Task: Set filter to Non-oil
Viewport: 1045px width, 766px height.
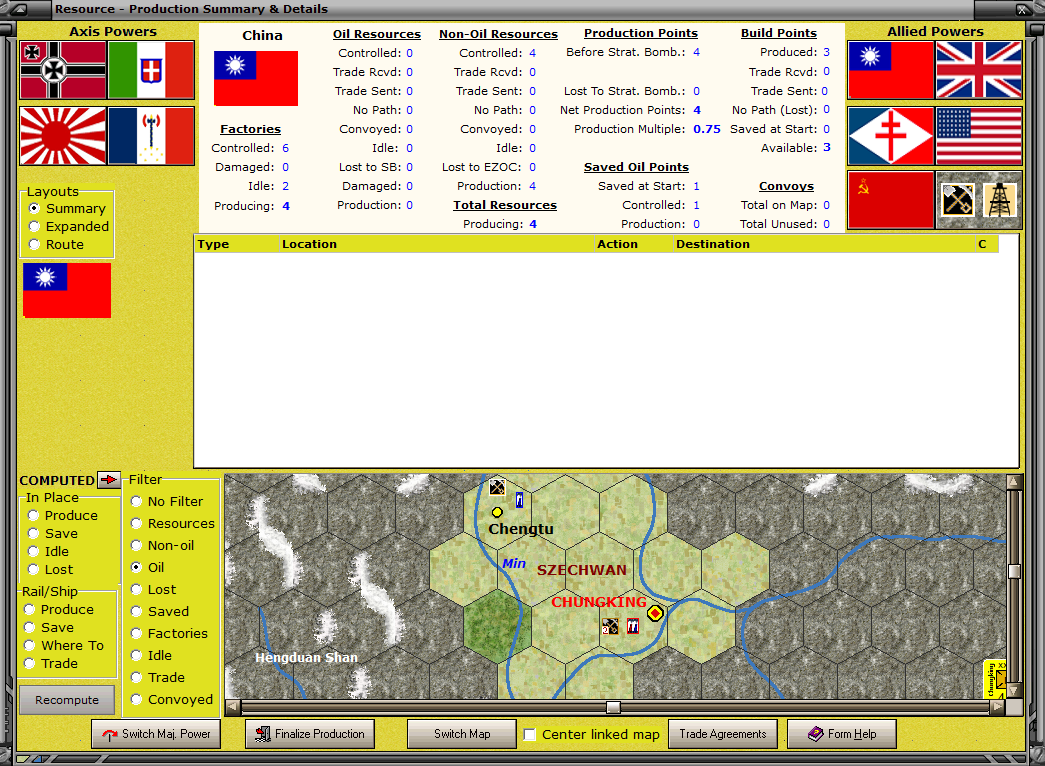Action: pos(163,545)
